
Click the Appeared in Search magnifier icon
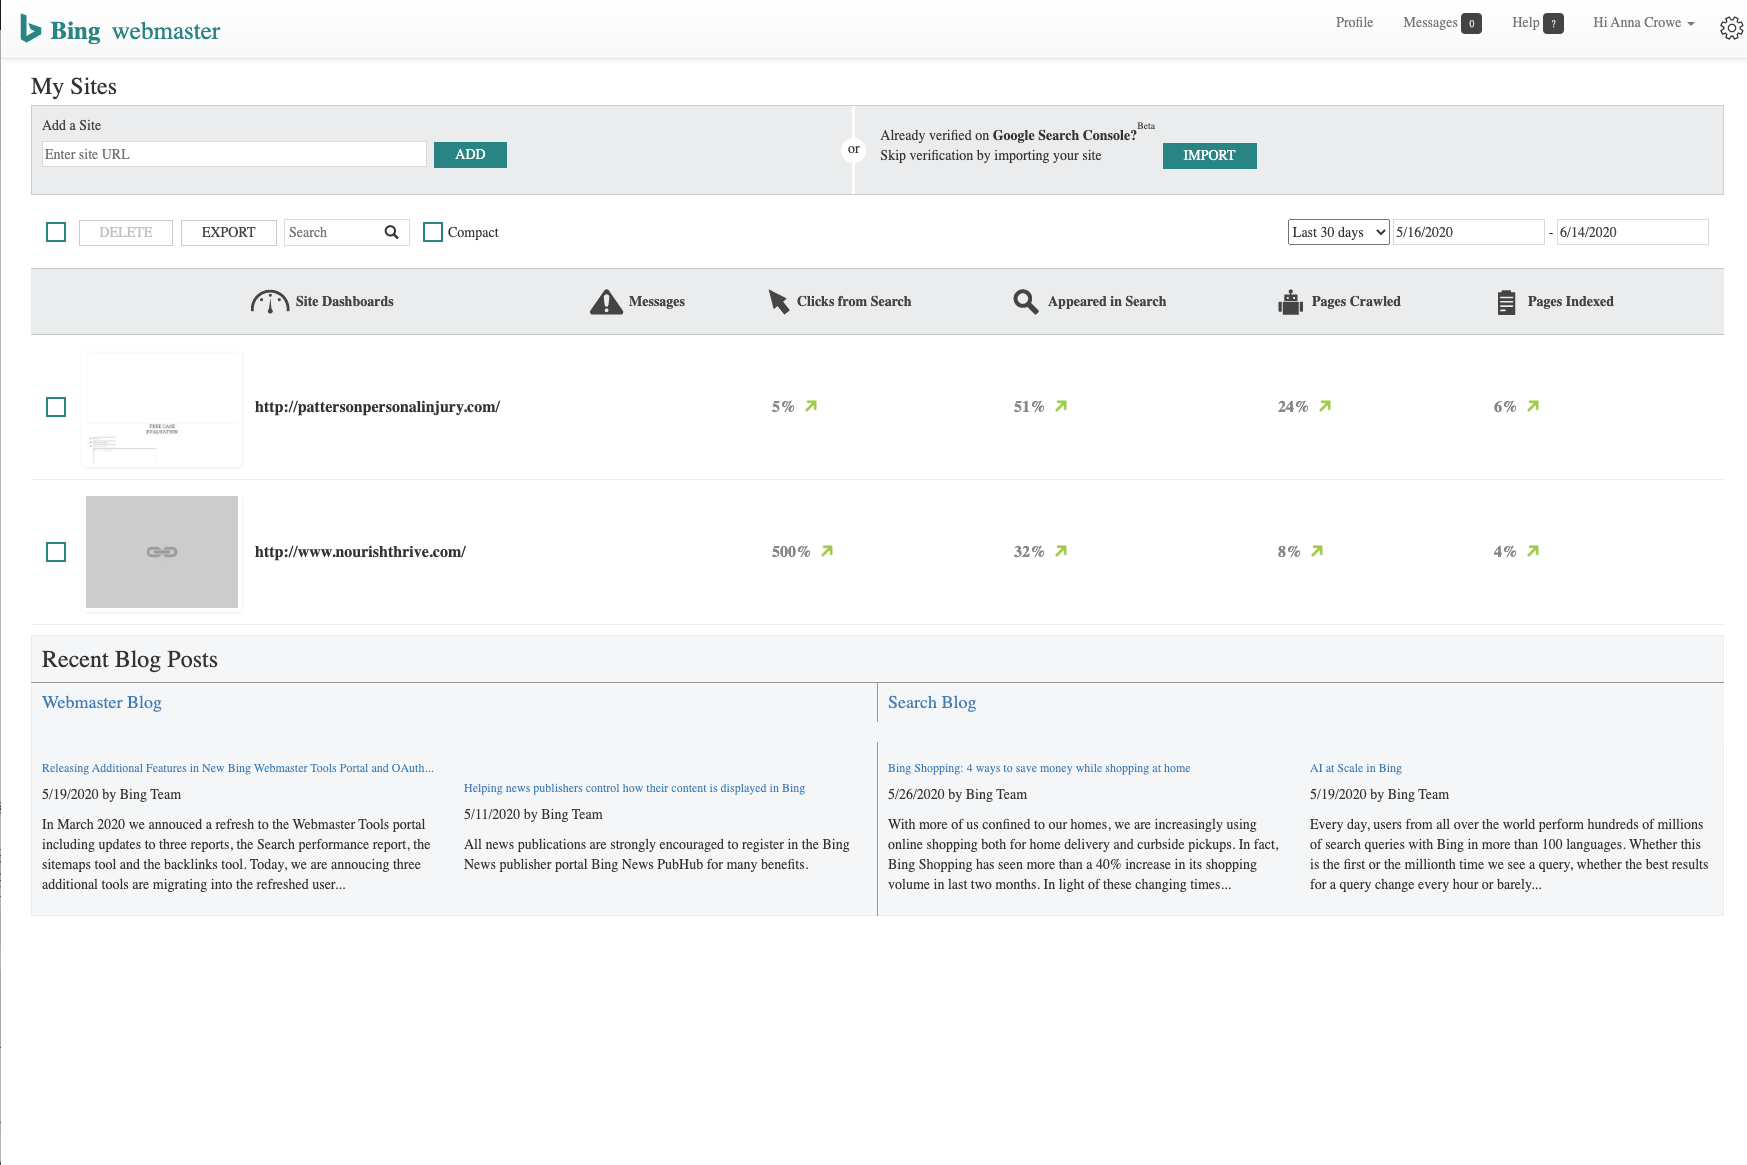pos(1024,301)
